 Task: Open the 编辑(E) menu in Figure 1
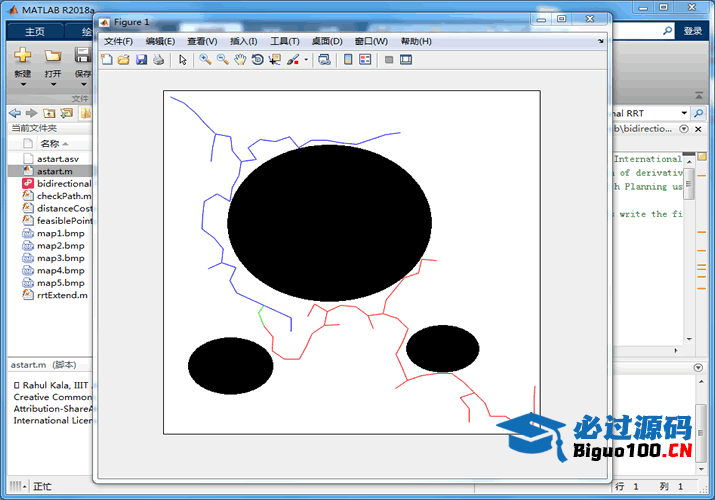pyautogui.click(x=160, y=41)
